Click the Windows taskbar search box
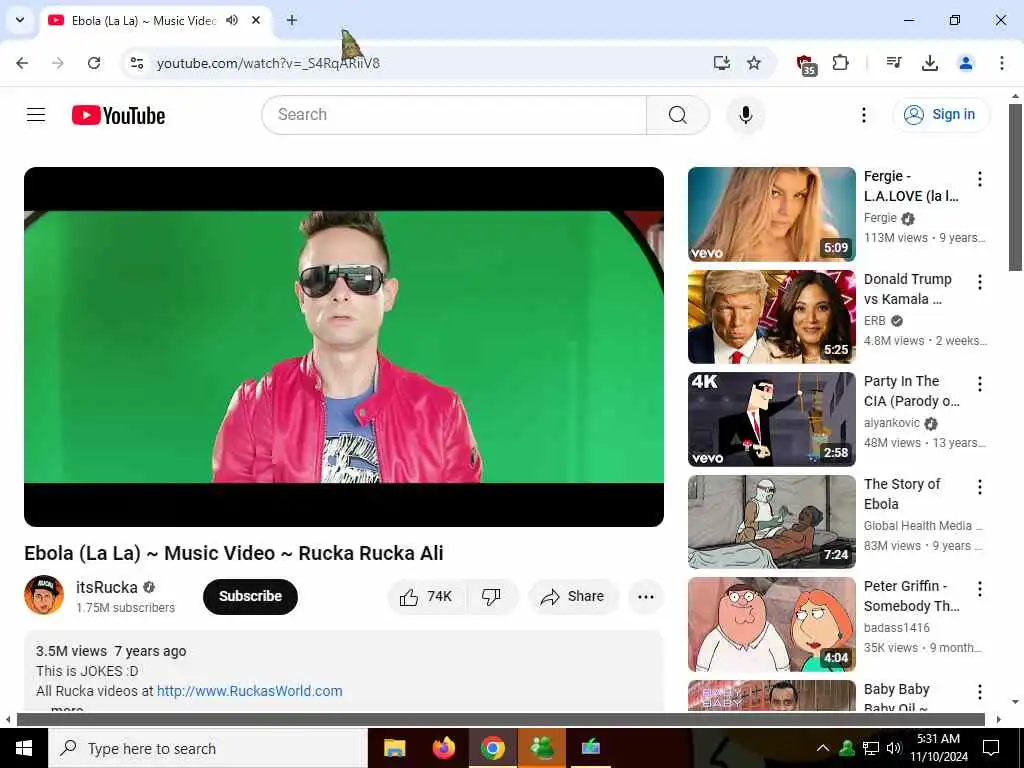 208,748
